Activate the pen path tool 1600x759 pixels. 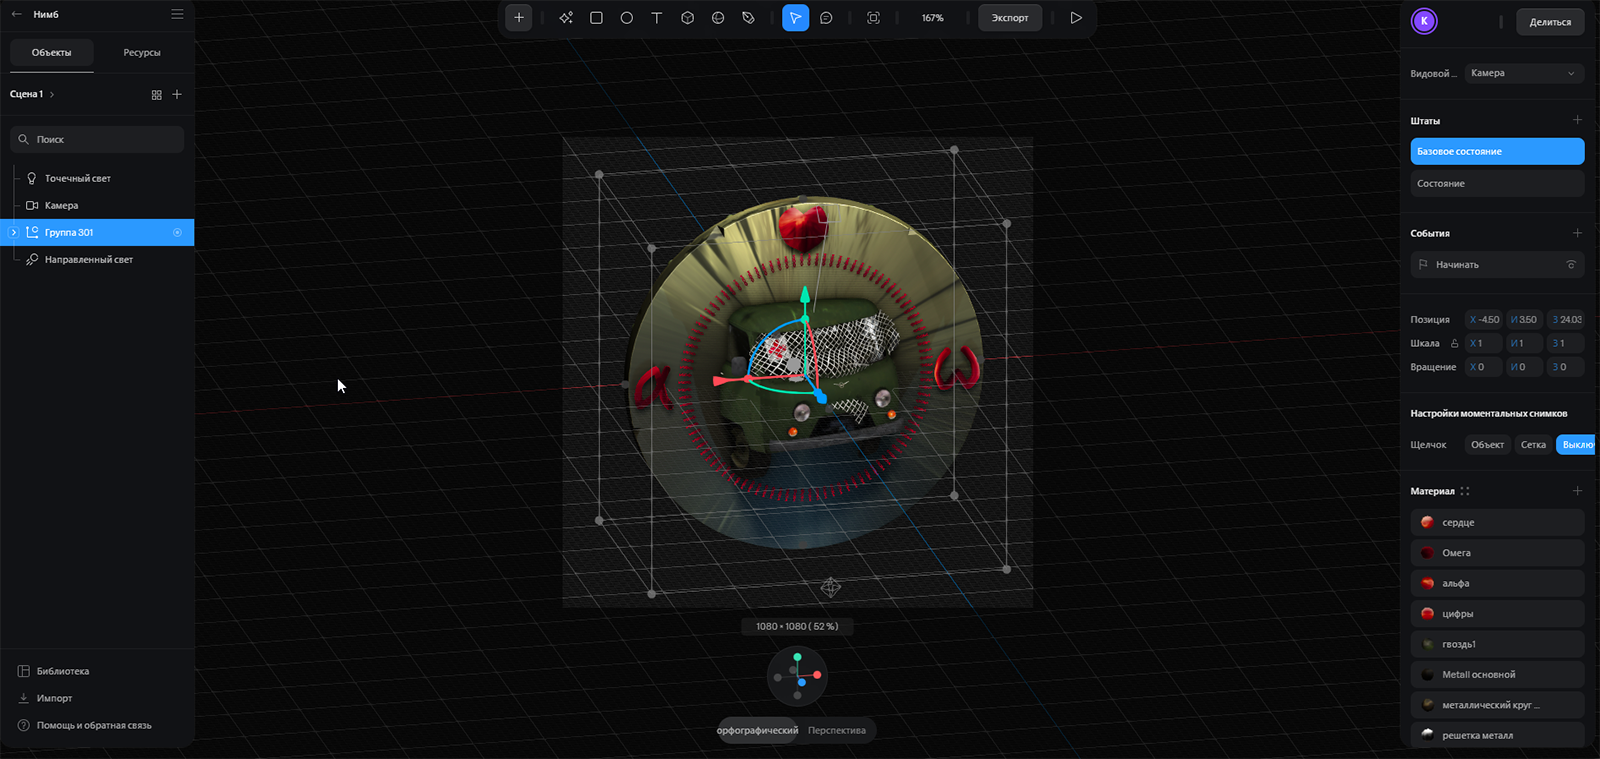[748, 18]
